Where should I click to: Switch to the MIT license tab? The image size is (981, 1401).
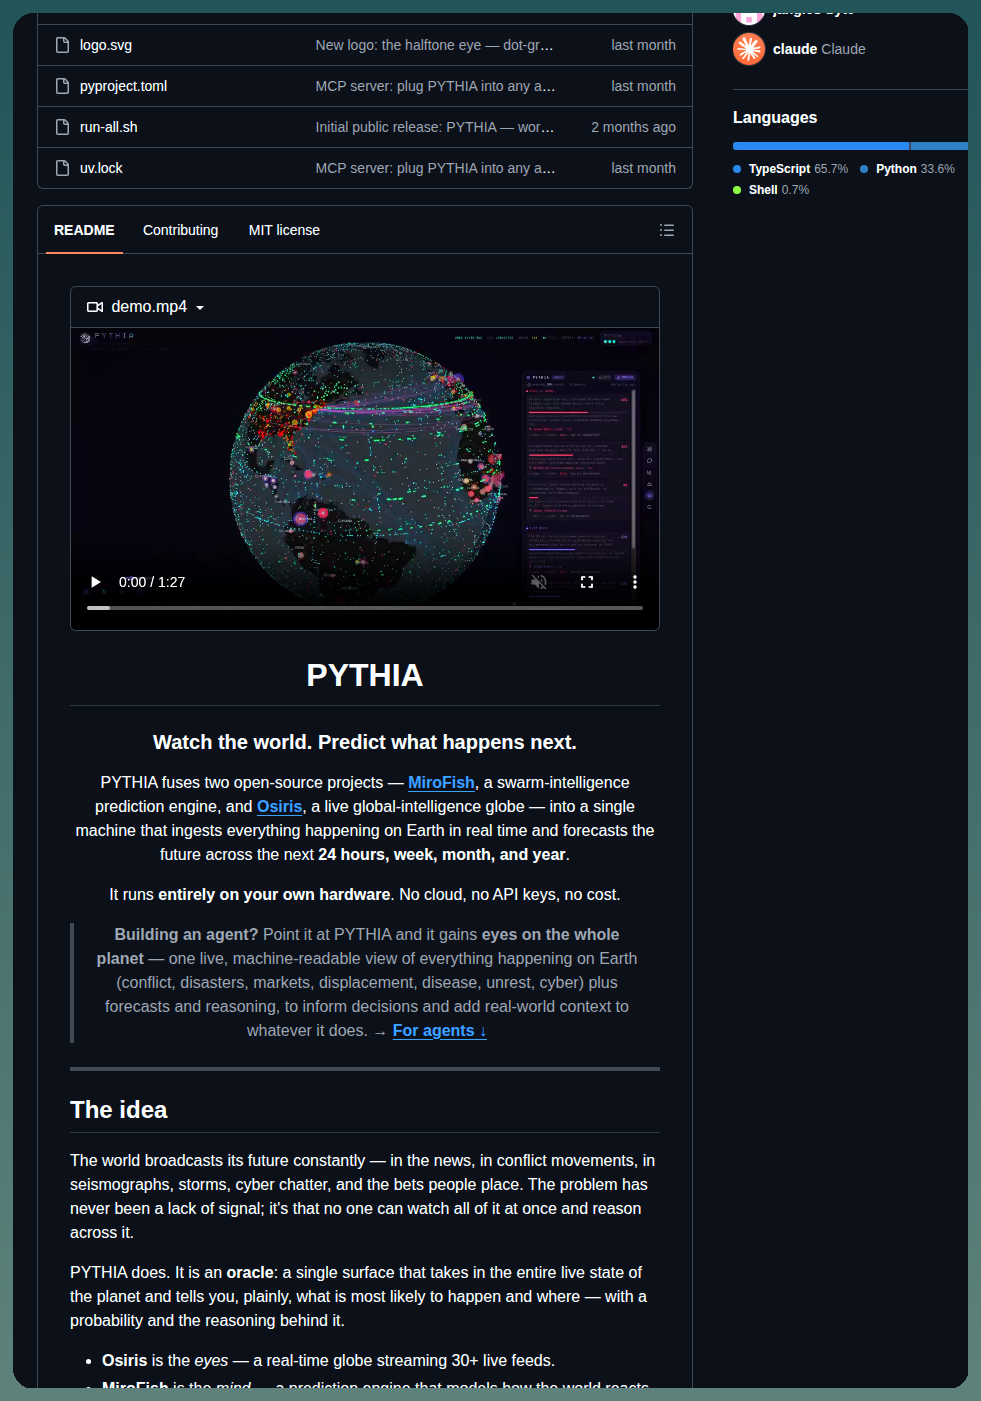point(284,230)
